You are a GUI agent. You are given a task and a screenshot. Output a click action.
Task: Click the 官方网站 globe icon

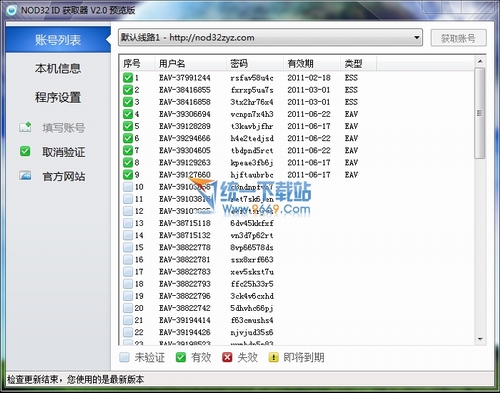[x=25, y=176]
